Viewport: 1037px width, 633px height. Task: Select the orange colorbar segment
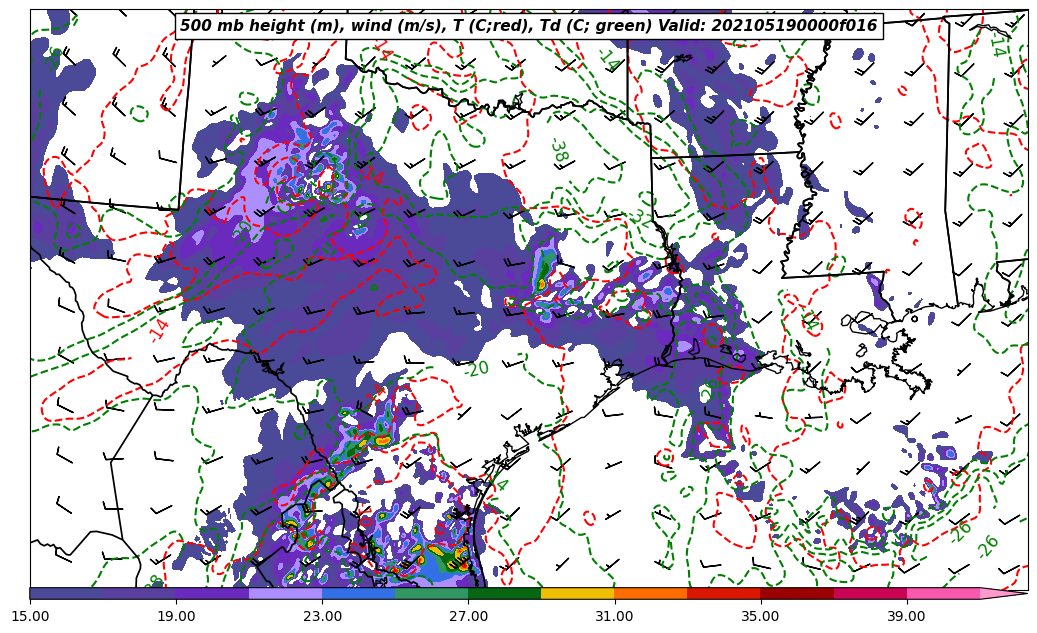pyautogui.click(x=650, y=593)
